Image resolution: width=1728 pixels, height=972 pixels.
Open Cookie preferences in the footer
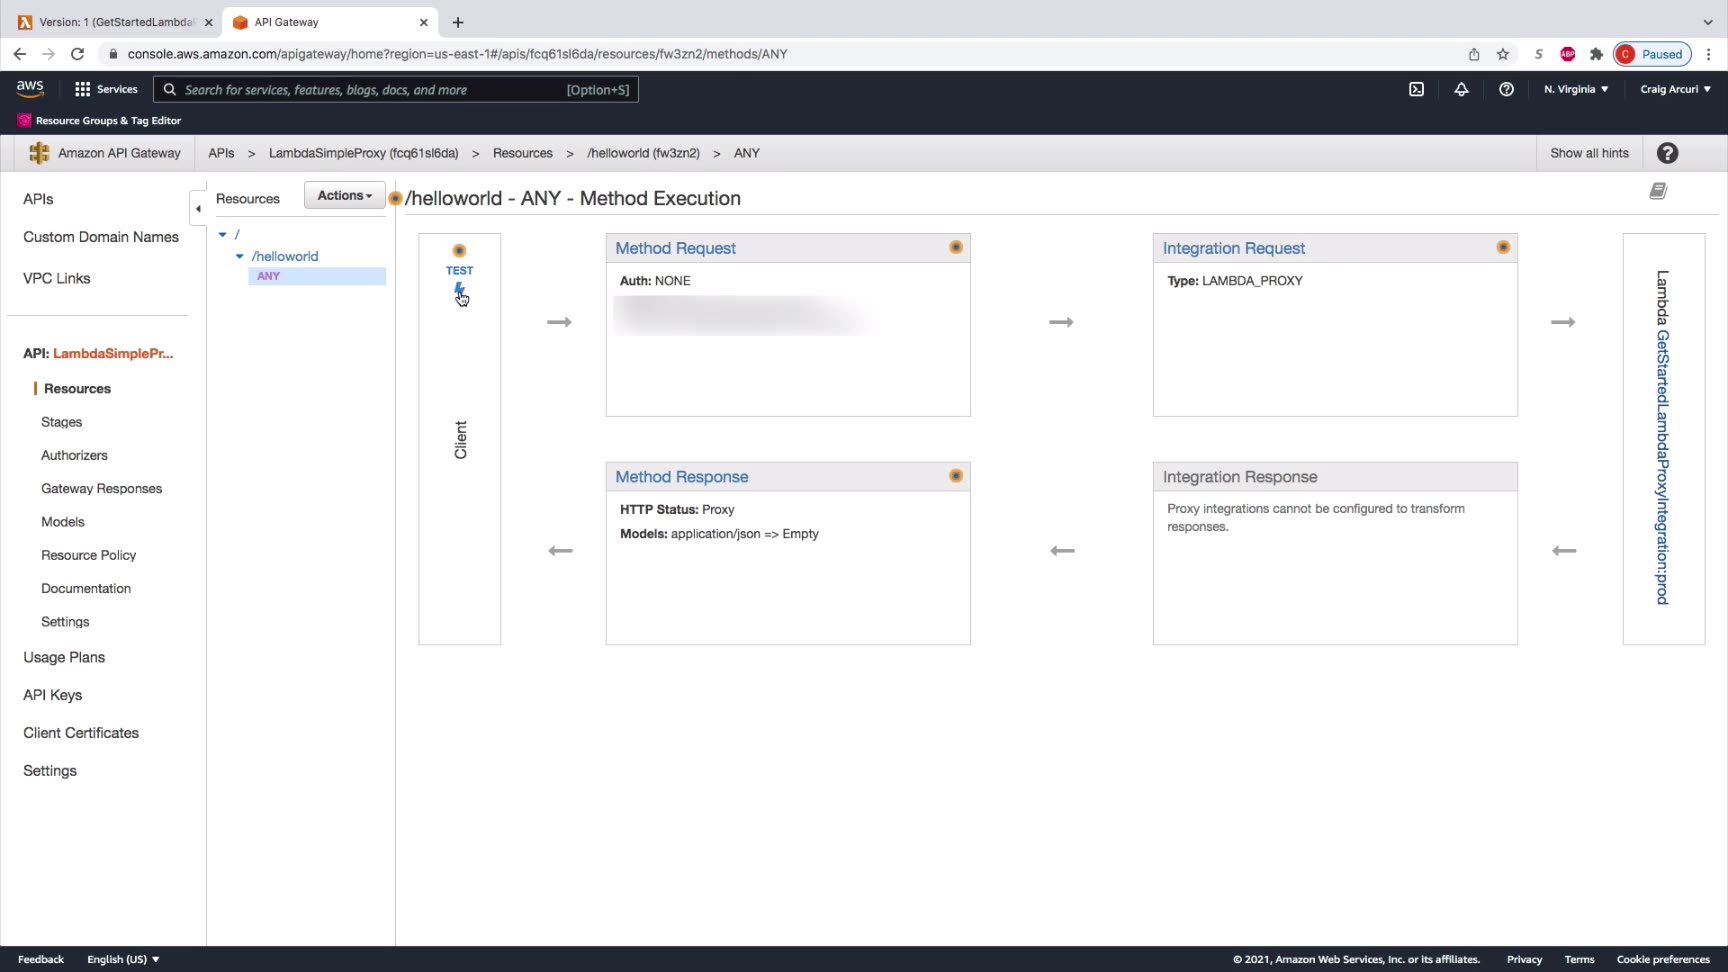[1663, 959]
